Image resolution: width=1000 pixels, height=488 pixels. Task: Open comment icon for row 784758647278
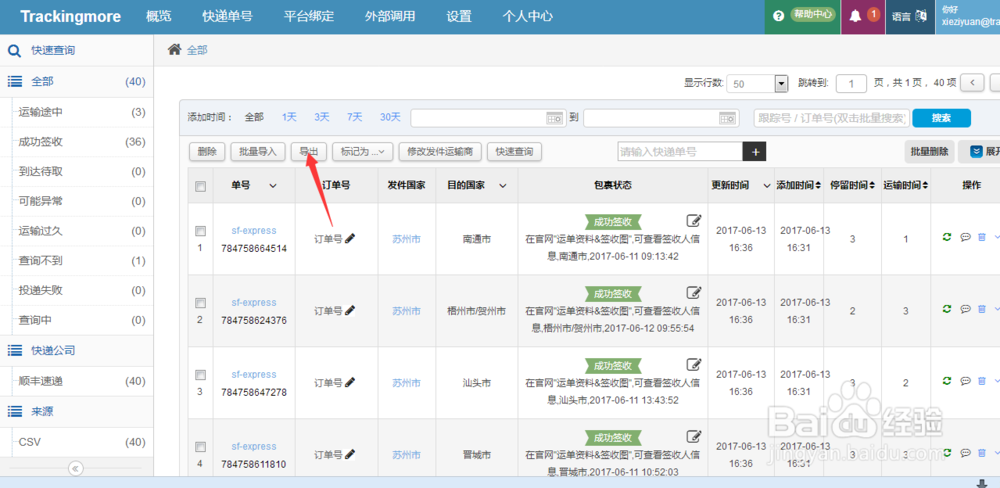[966, 381]
